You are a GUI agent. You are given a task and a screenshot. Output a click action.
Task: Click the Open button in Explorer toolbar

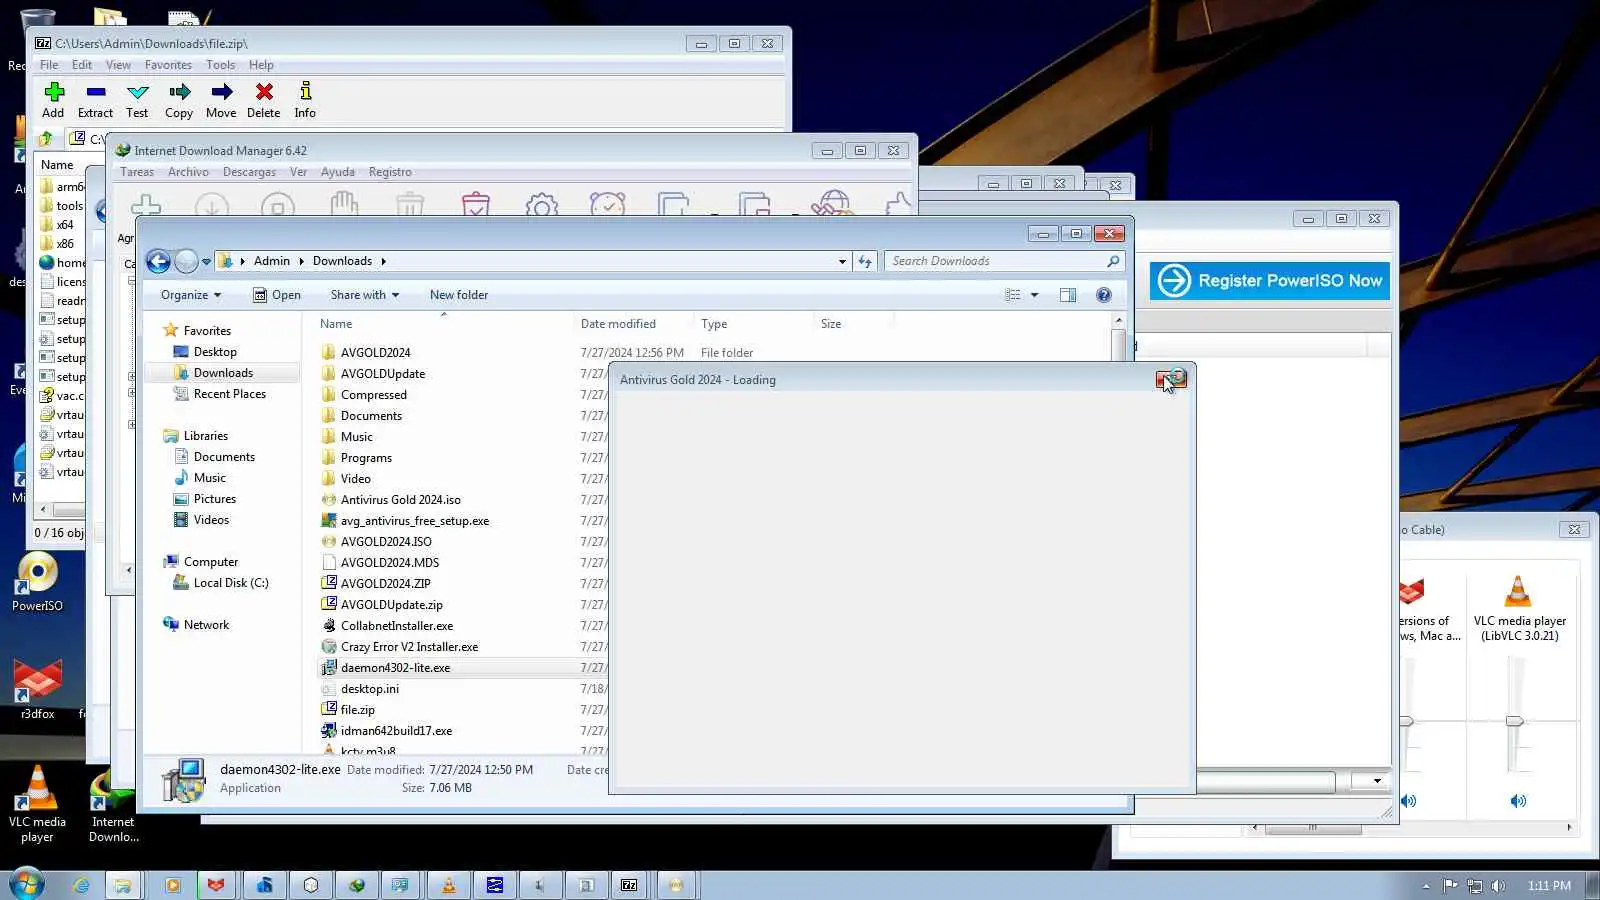pos(277,295)
